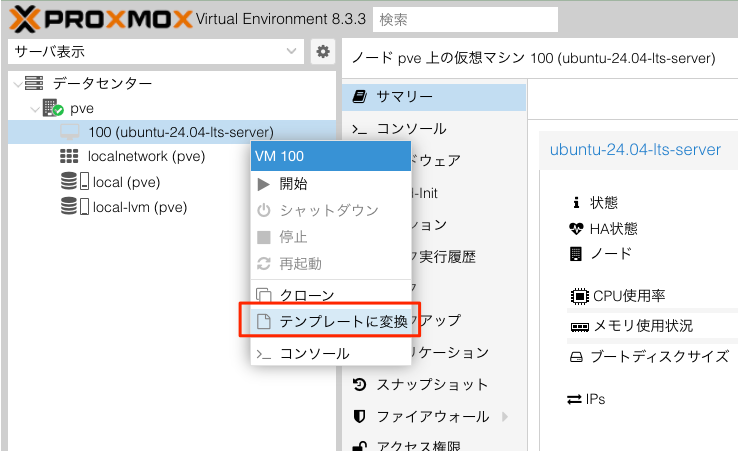Click the terminal icon in context menu

(x=264, y=354)
